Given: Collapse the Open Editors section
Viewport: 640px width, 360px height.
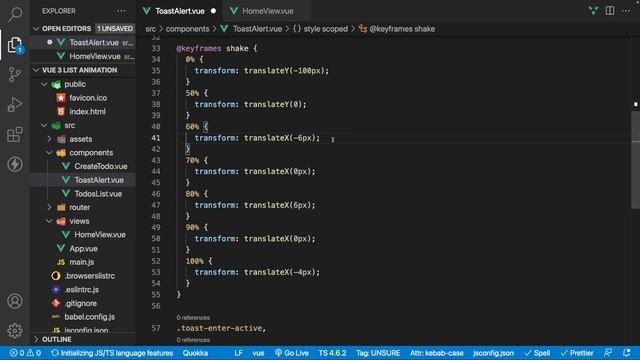Looking at the screenshot, I should pos(36,29).
